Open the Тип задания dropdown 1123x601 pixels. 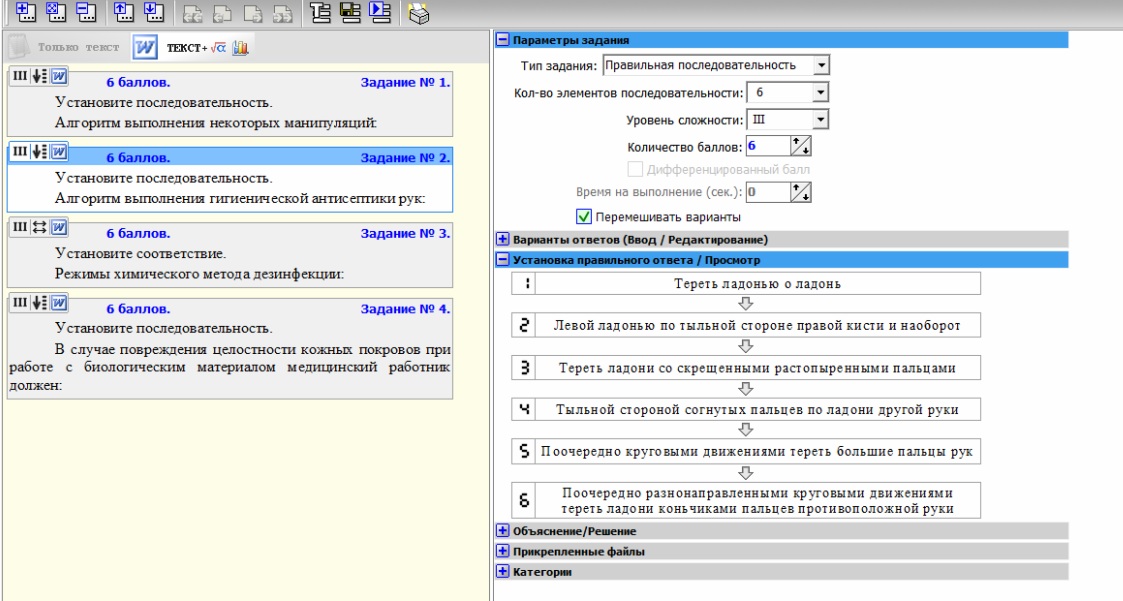(821, 65)
